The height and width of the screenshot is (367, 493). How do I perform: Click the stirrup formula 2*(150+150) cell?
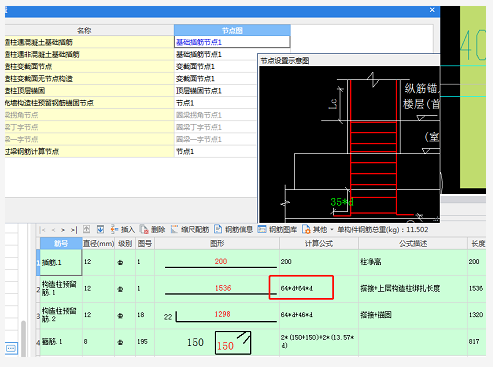pyautogui.click(x=319, y=342)
